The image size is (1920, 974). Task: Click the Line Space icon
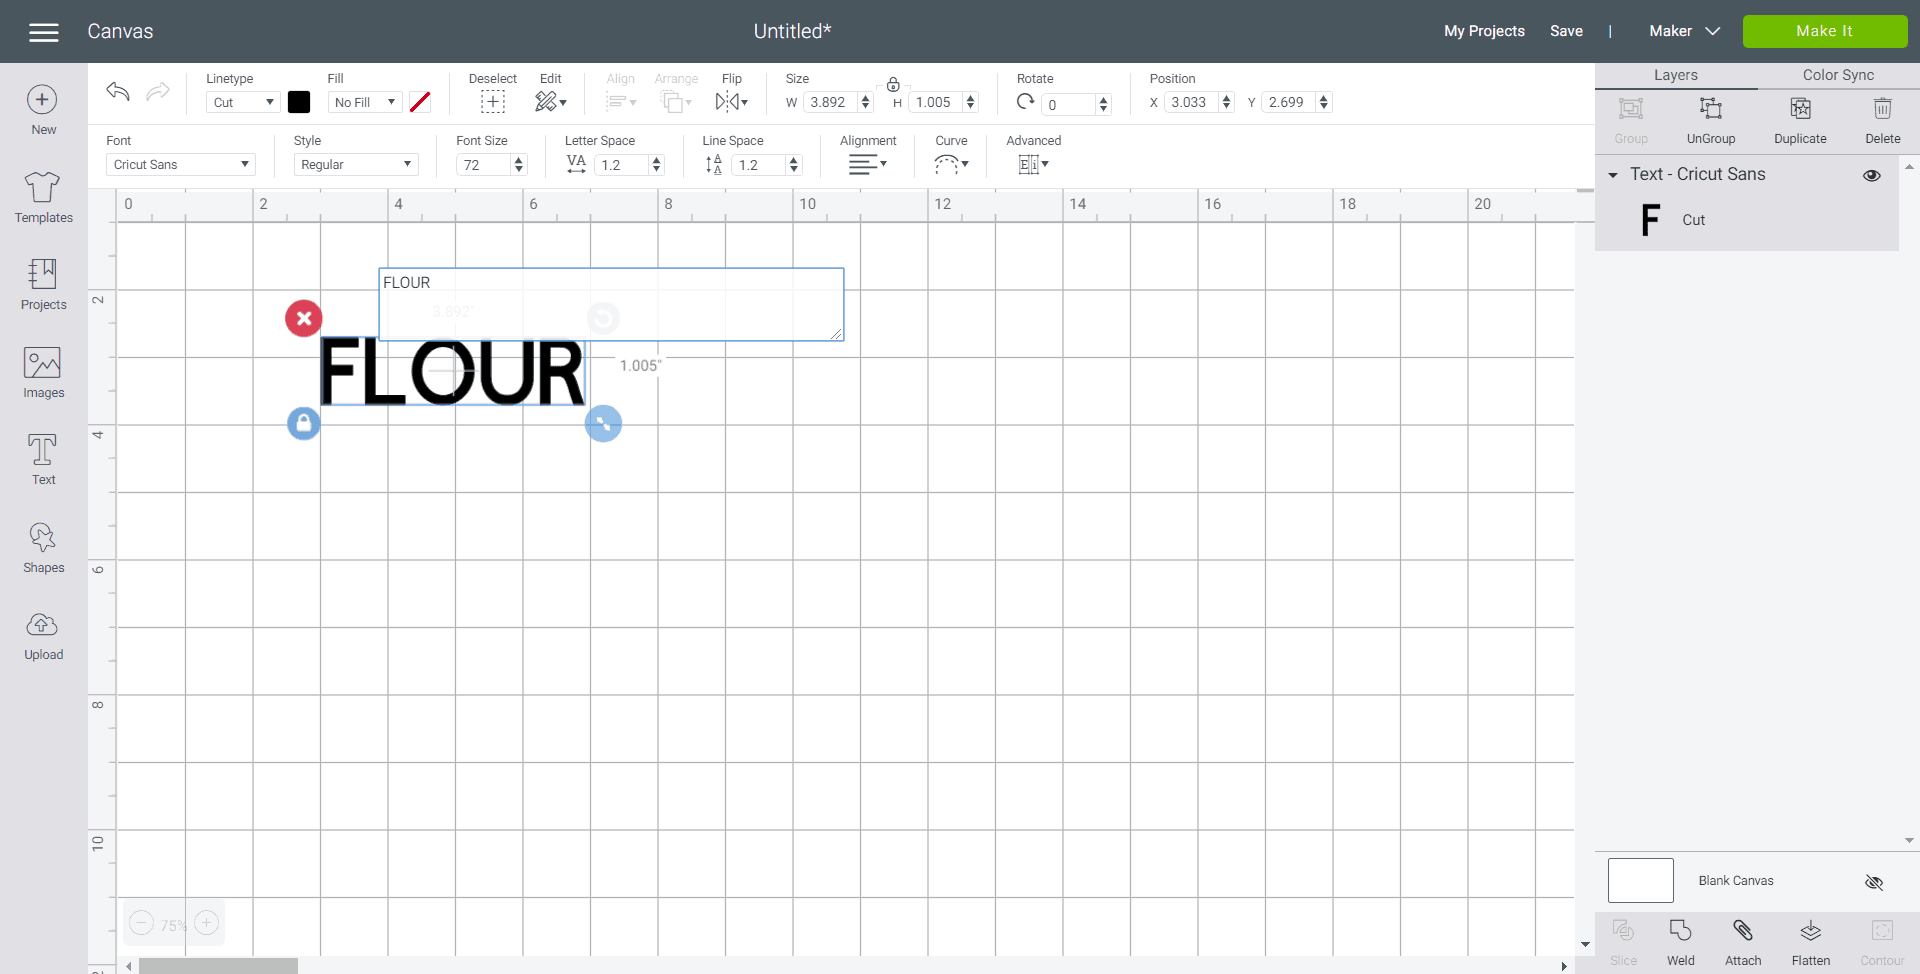713,164
